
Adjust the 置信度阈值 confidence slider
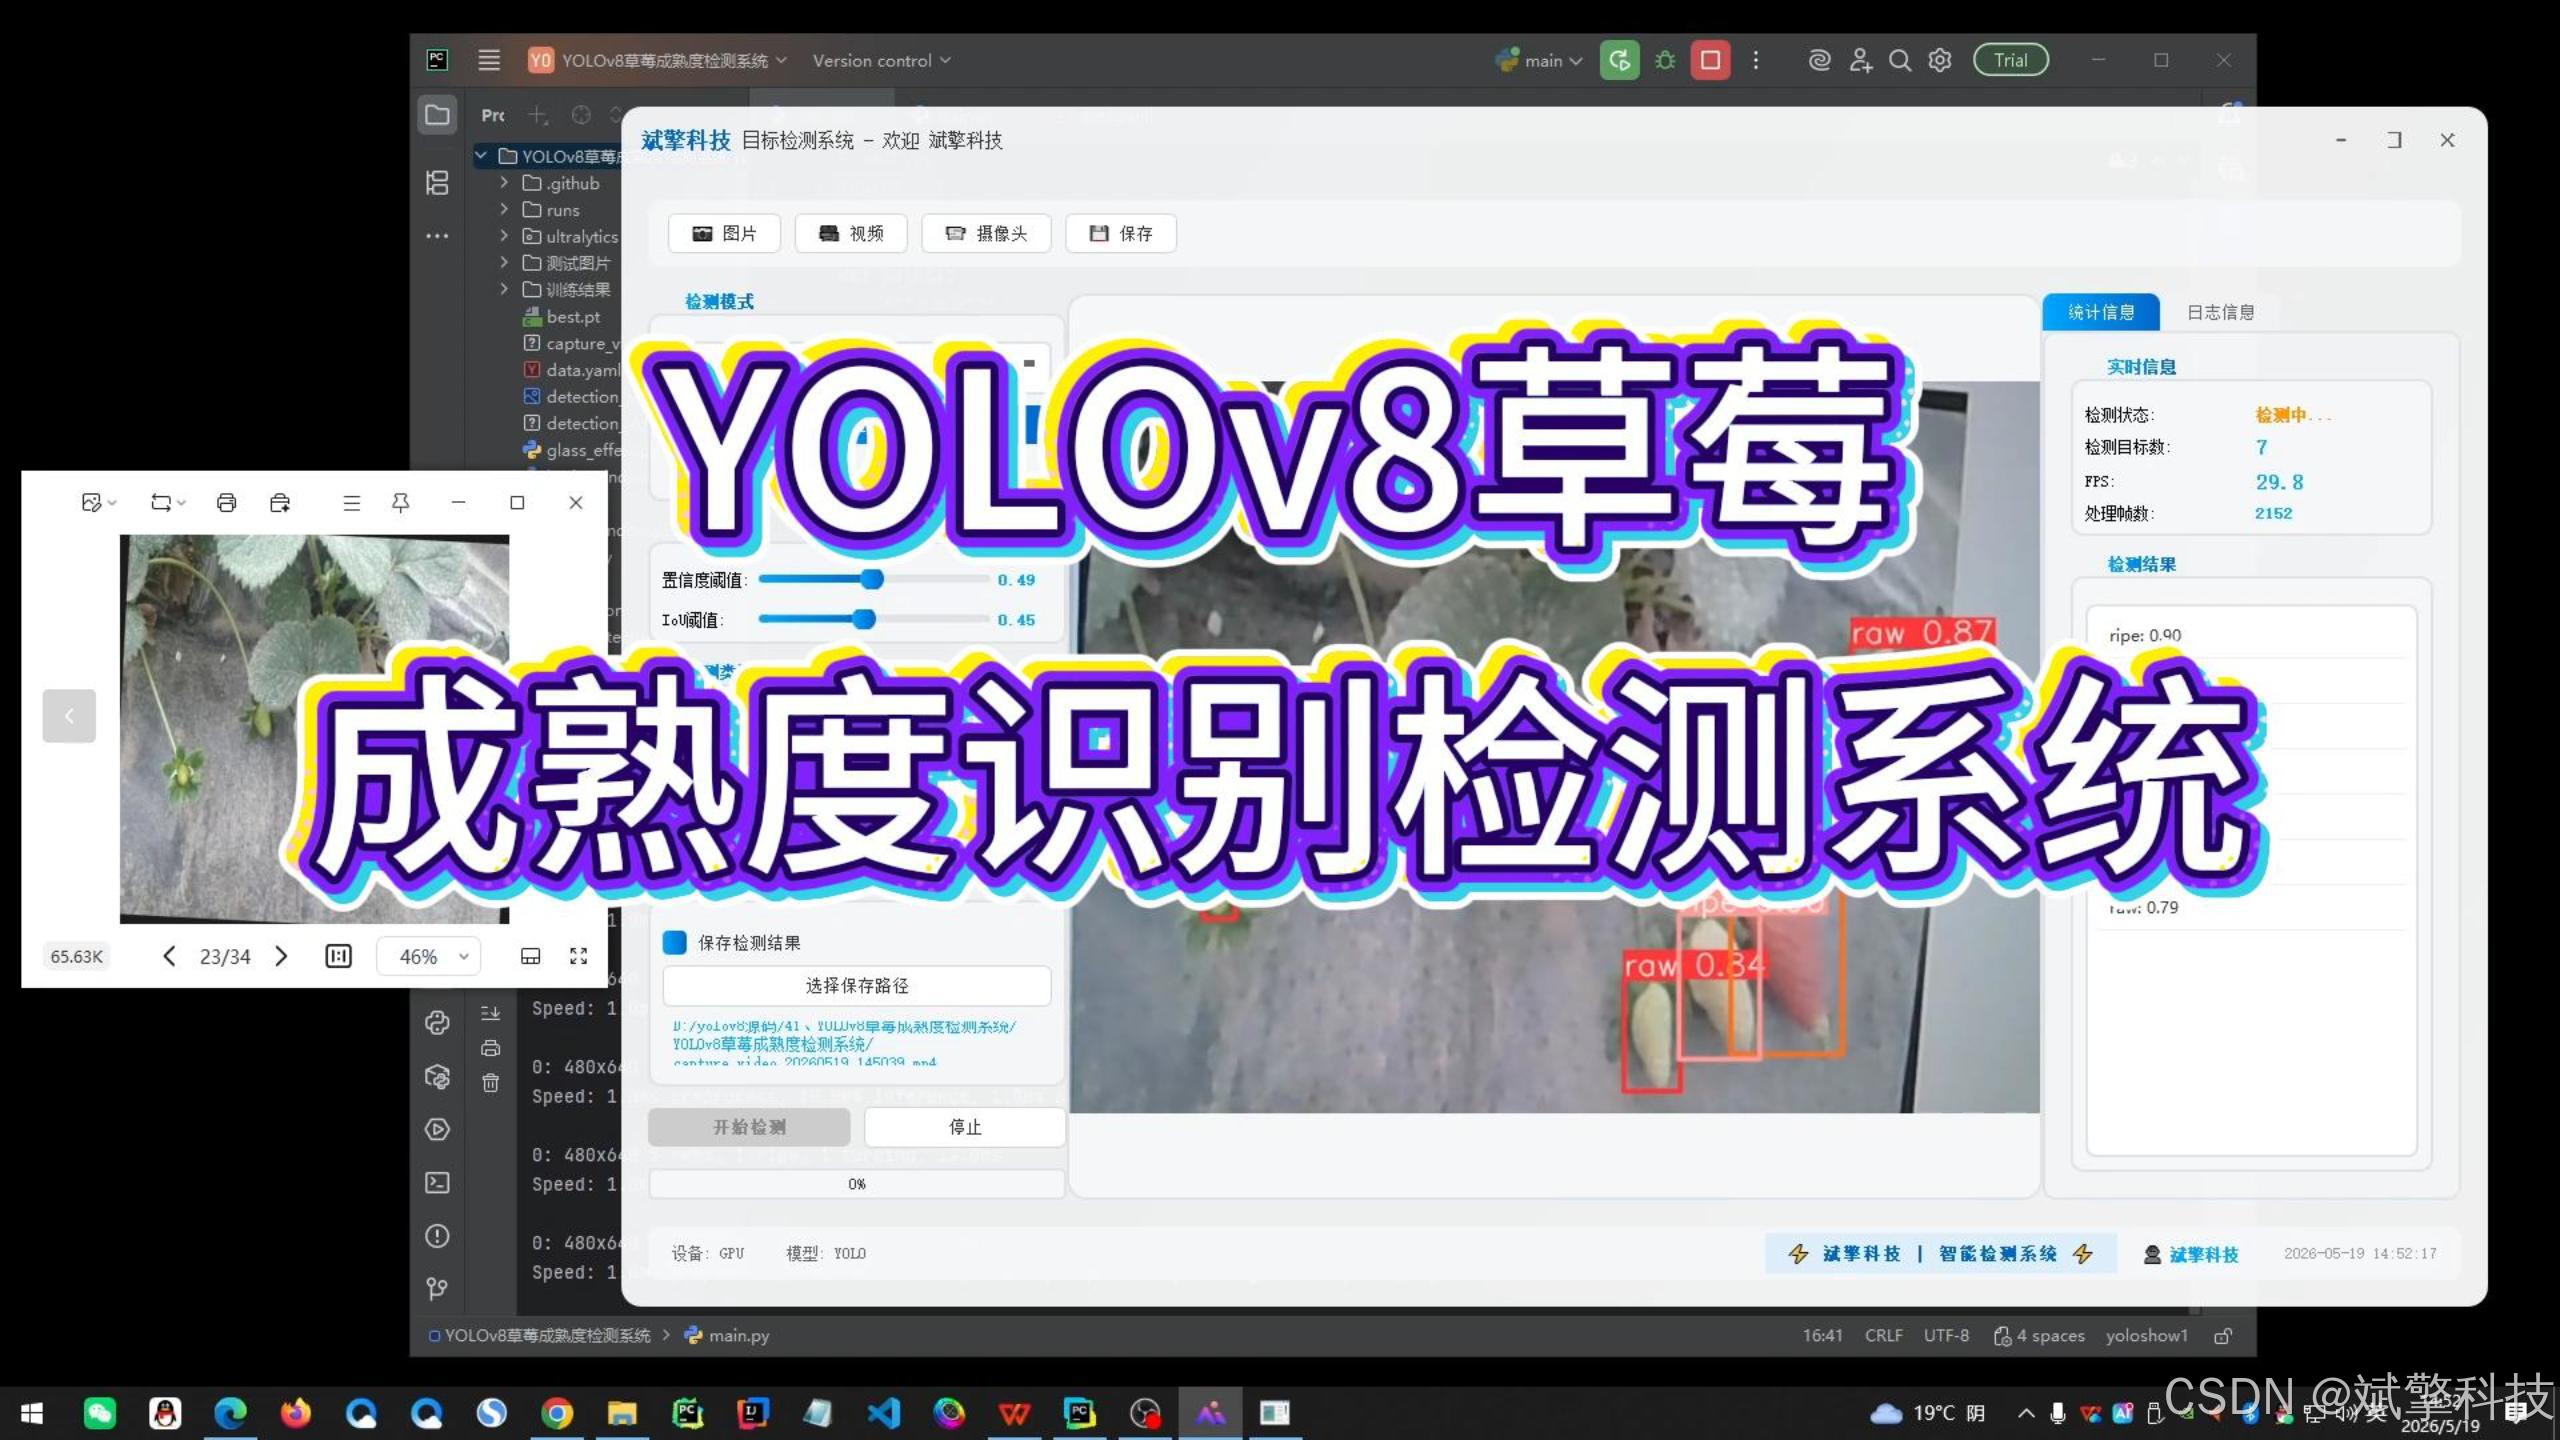(872, 579)
